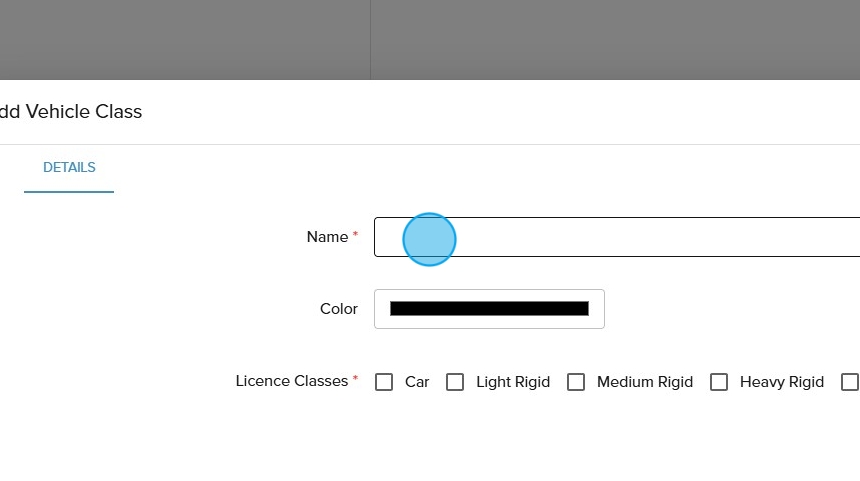860x481 pixels.
Task: Click the red asterisk beside Licence Classes
Action: [x=355, y=379]
